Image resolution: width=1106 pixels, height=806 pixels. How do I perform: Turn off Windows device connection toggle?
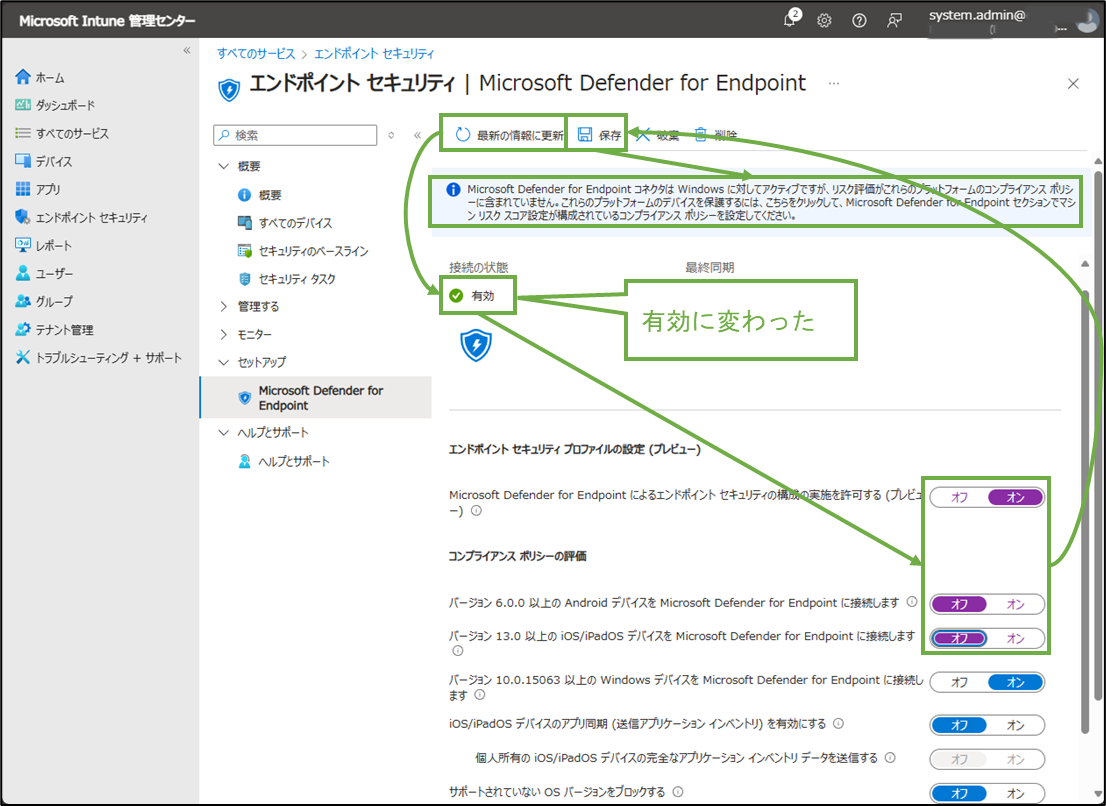pyautogui.click(x=959, y=682)
